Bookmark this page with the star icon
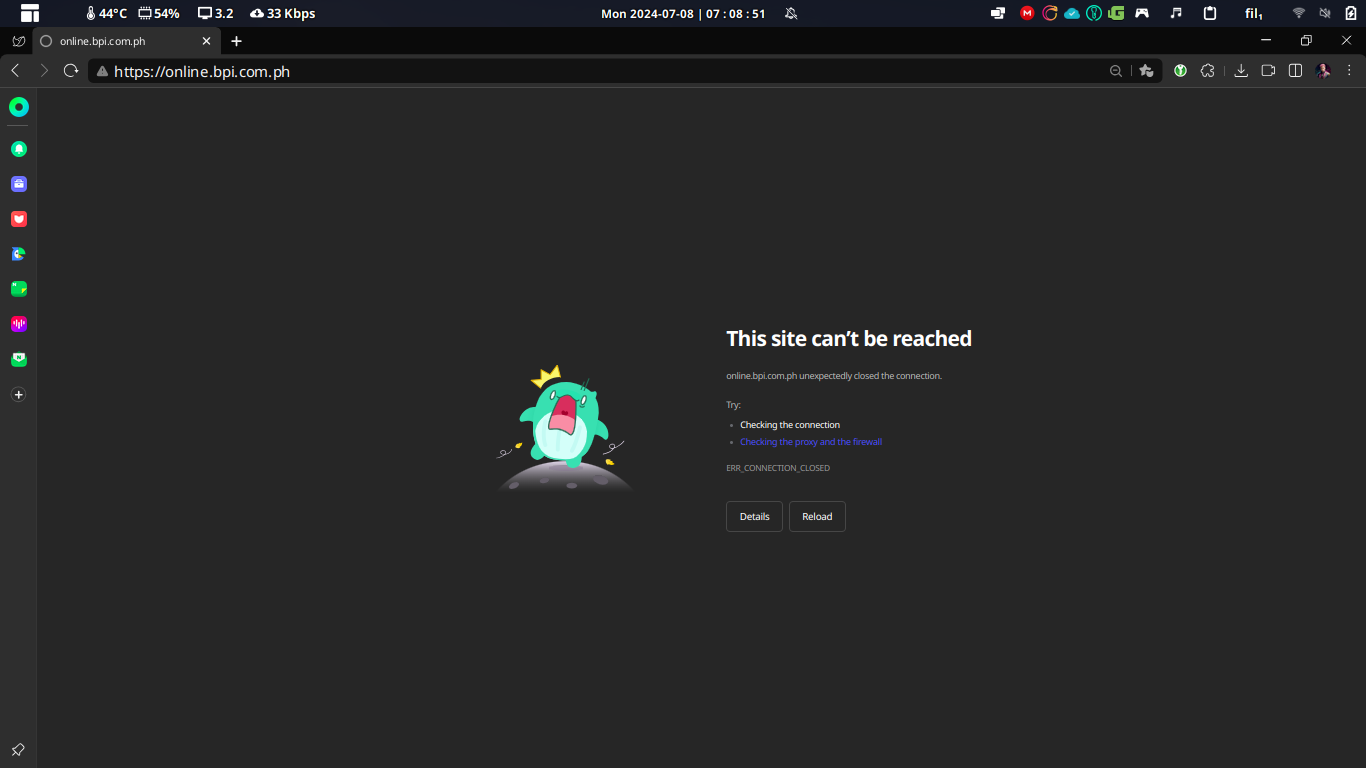 tap(1146, 71)
